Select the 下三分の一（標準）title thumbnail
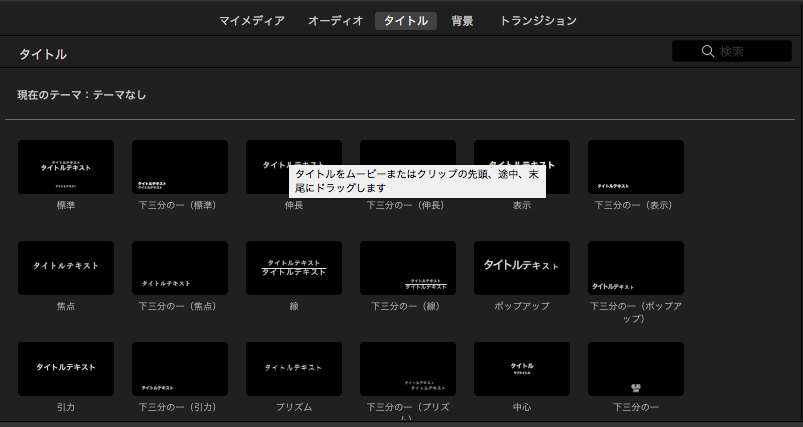 [180, 167]
